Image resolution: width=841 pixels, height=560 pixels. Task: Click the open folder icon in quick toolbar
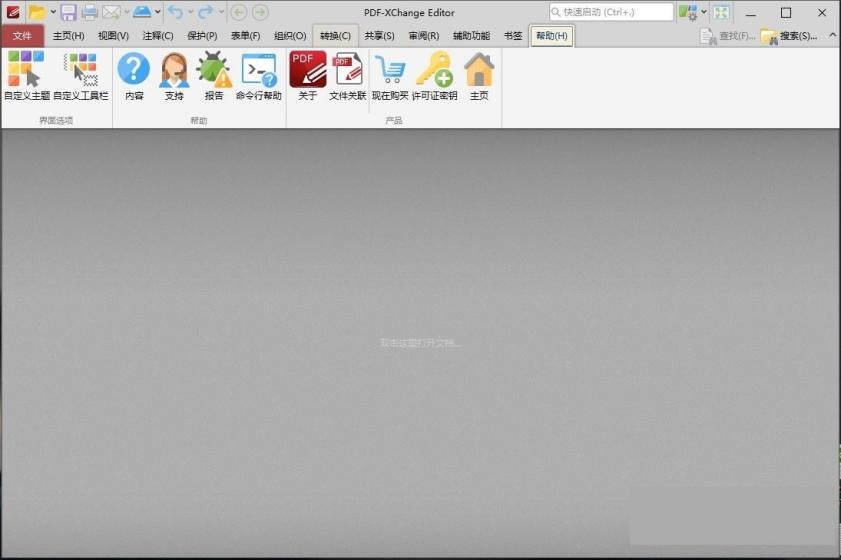tap(36, 12)
